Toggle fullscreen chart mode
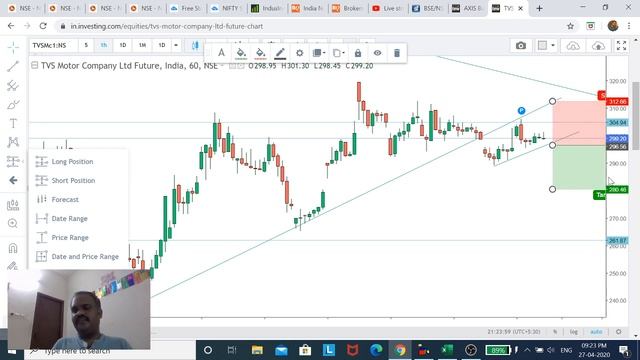640x360 pixels. [x=621, y=45]
